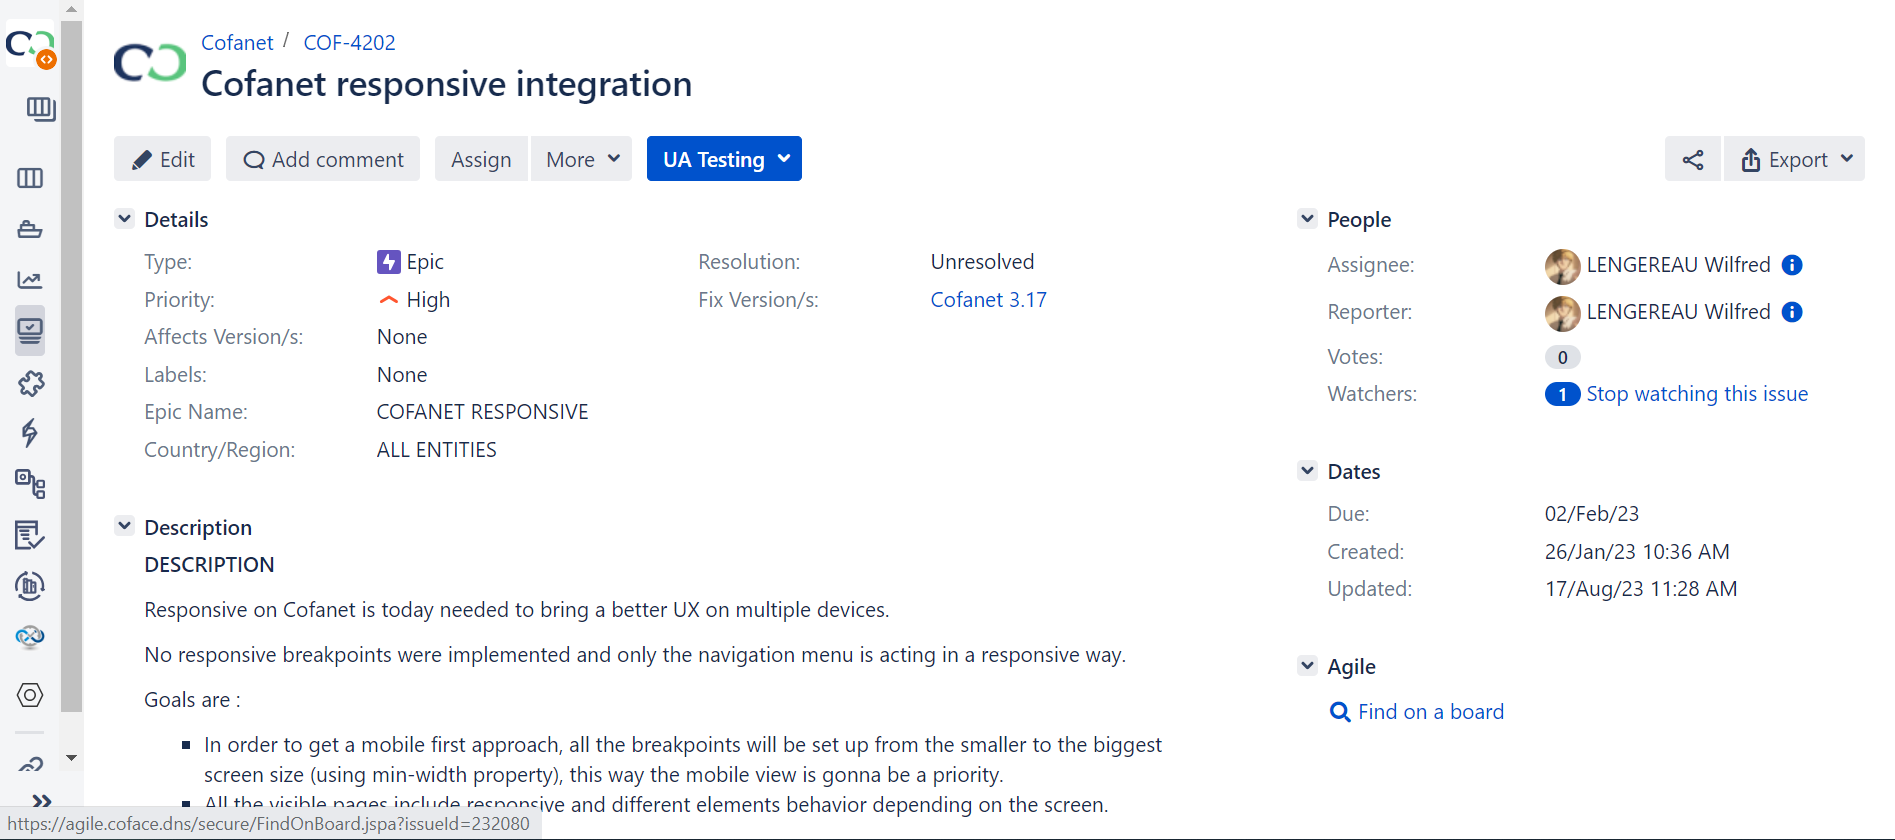The image size is (1895, 840).
Task: Click the Epic type icon
Action: click(388, 262)
